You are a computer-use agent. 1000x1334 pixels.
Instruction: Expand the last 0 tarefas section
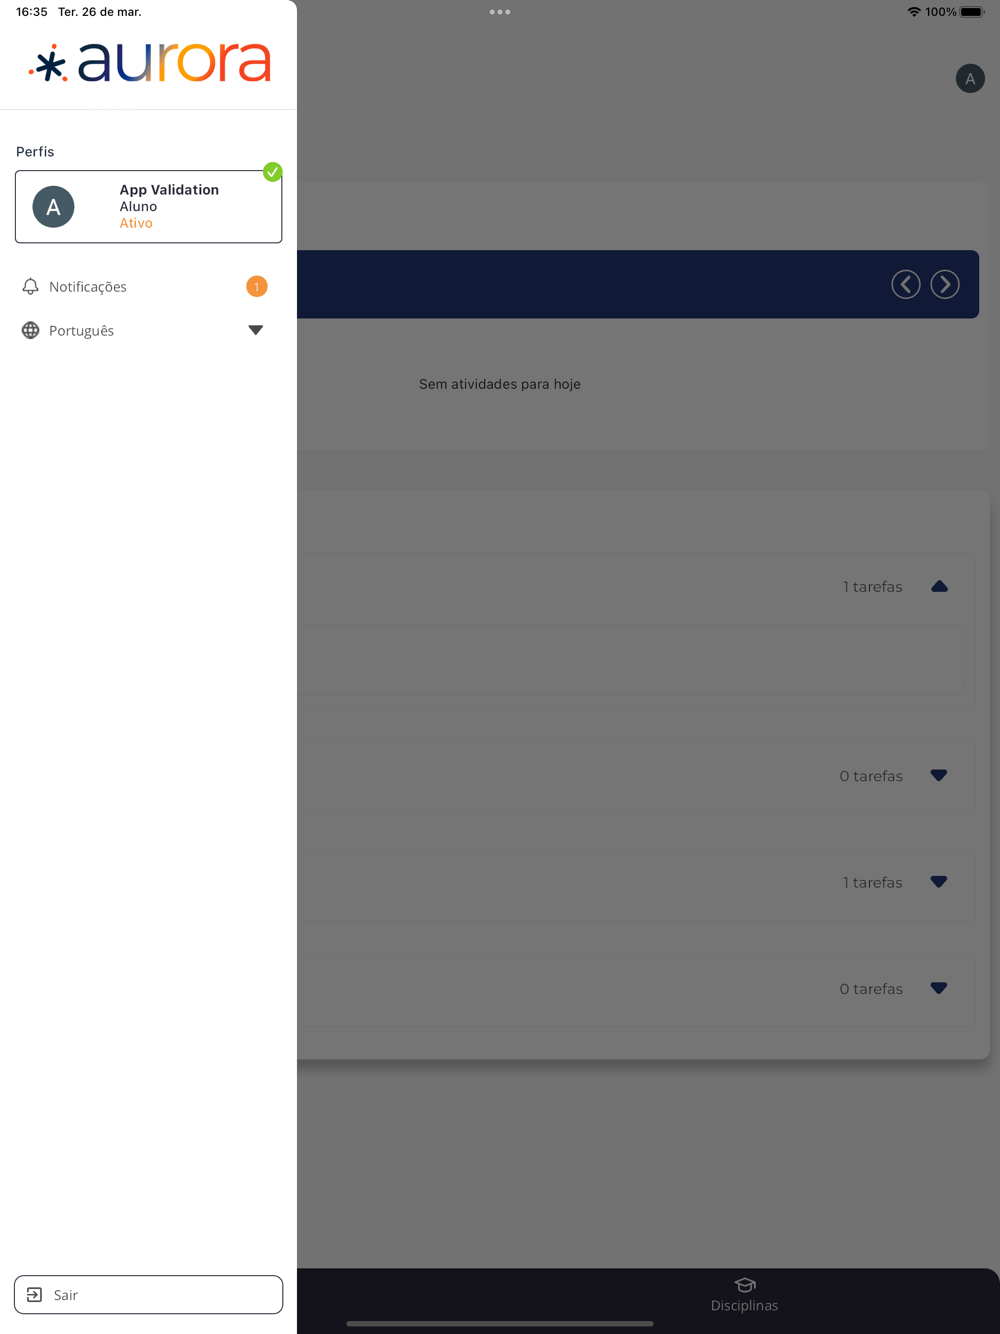pos(938,988)
